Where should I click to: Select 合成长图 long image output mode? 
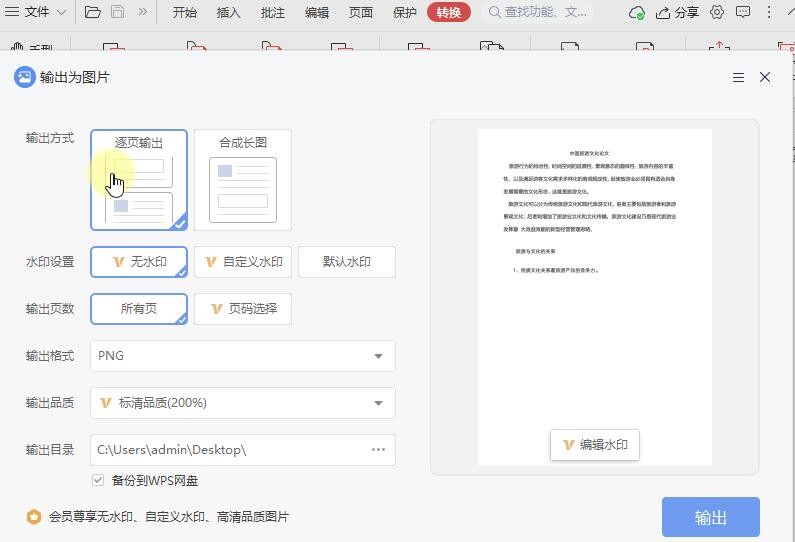coord(243,180)
